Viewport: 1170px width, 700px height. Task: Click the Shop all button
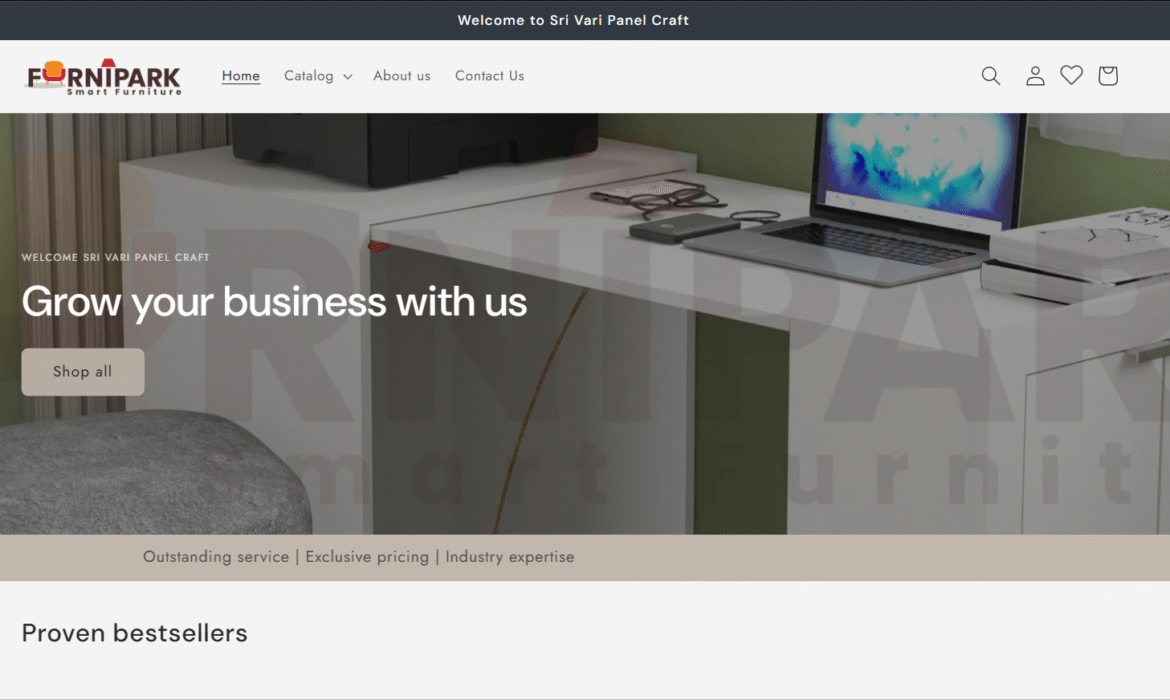[x=83, y=372]
